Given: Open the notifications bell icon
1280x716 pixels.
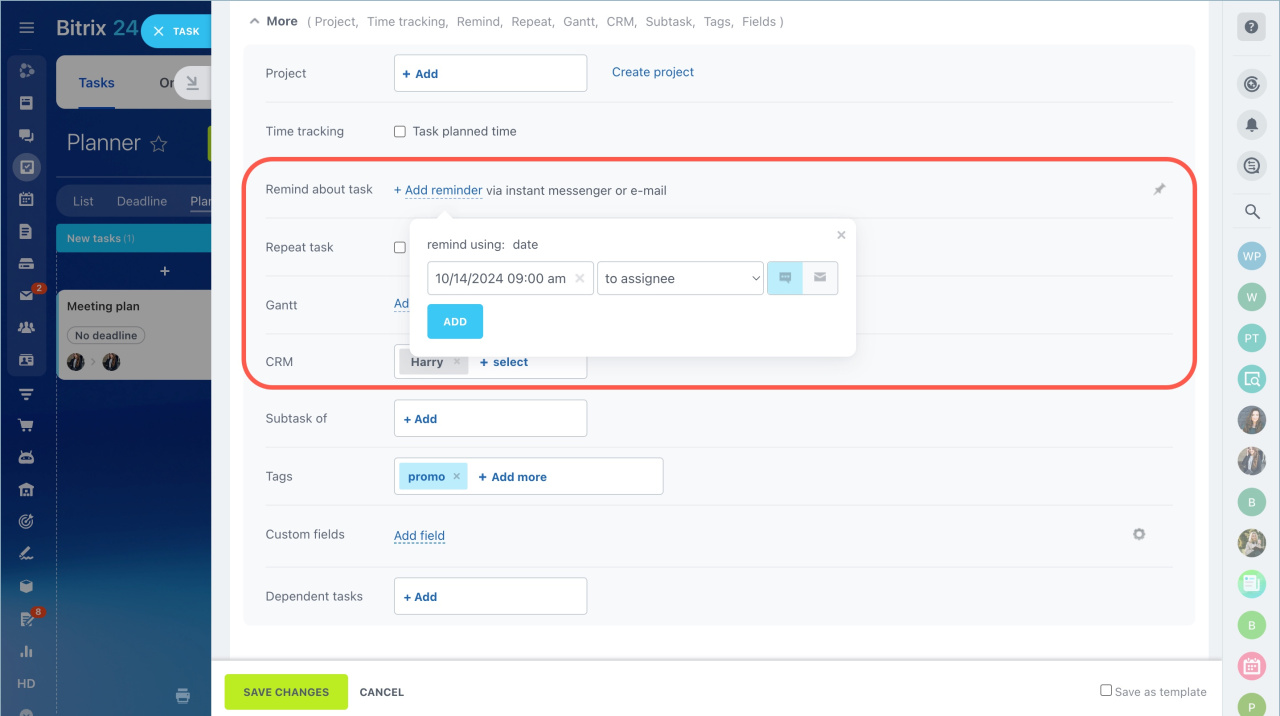Looking at the screenshot, I should pos(1251,124).
